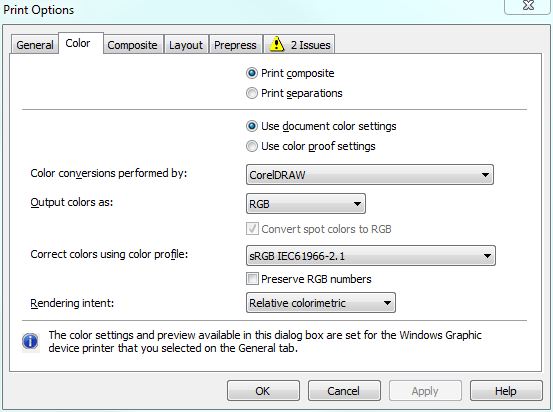The width and height of the screenshot is (553, 412).
Task: Open the Output colors as dropdown
Action: pos(306,204)
